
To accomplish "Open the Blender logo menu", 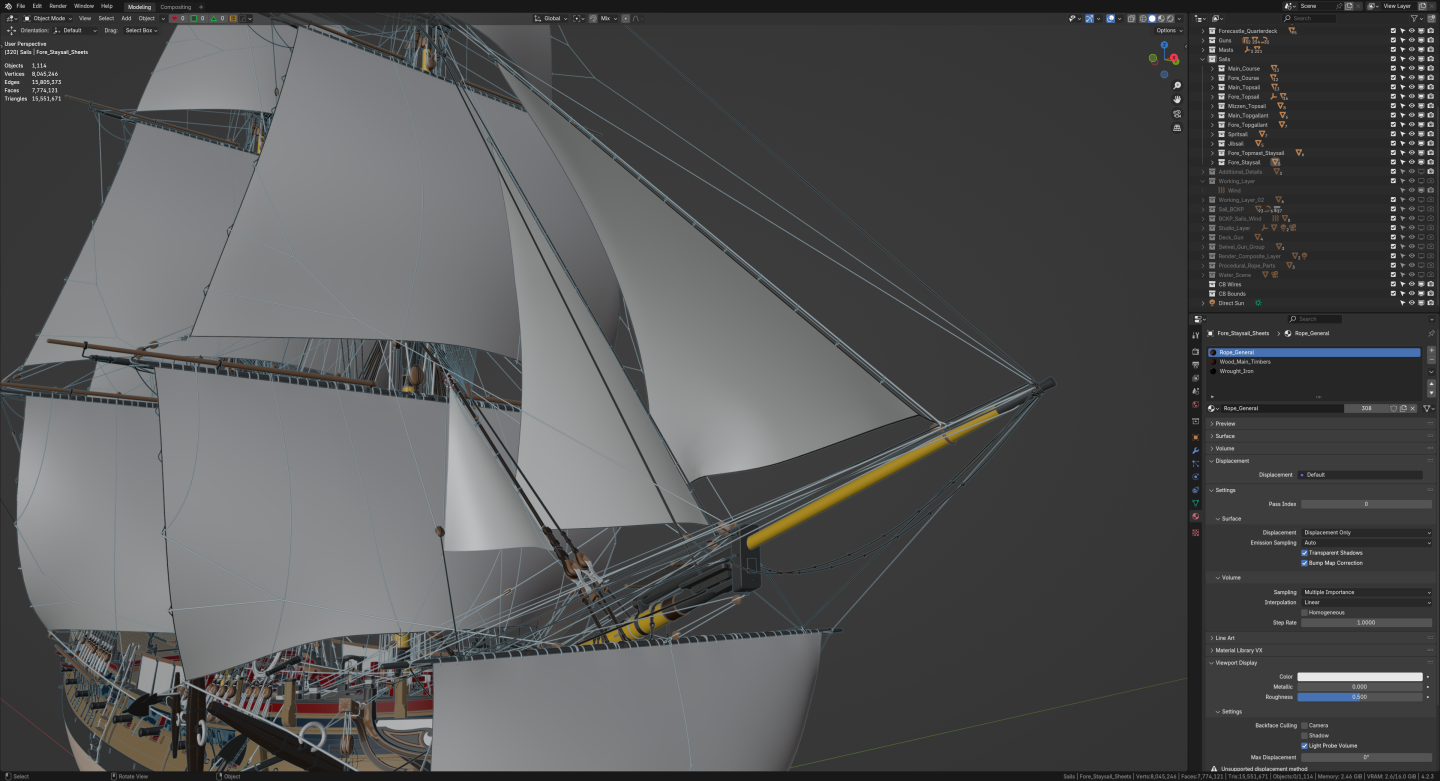I will tap(8, 6).
